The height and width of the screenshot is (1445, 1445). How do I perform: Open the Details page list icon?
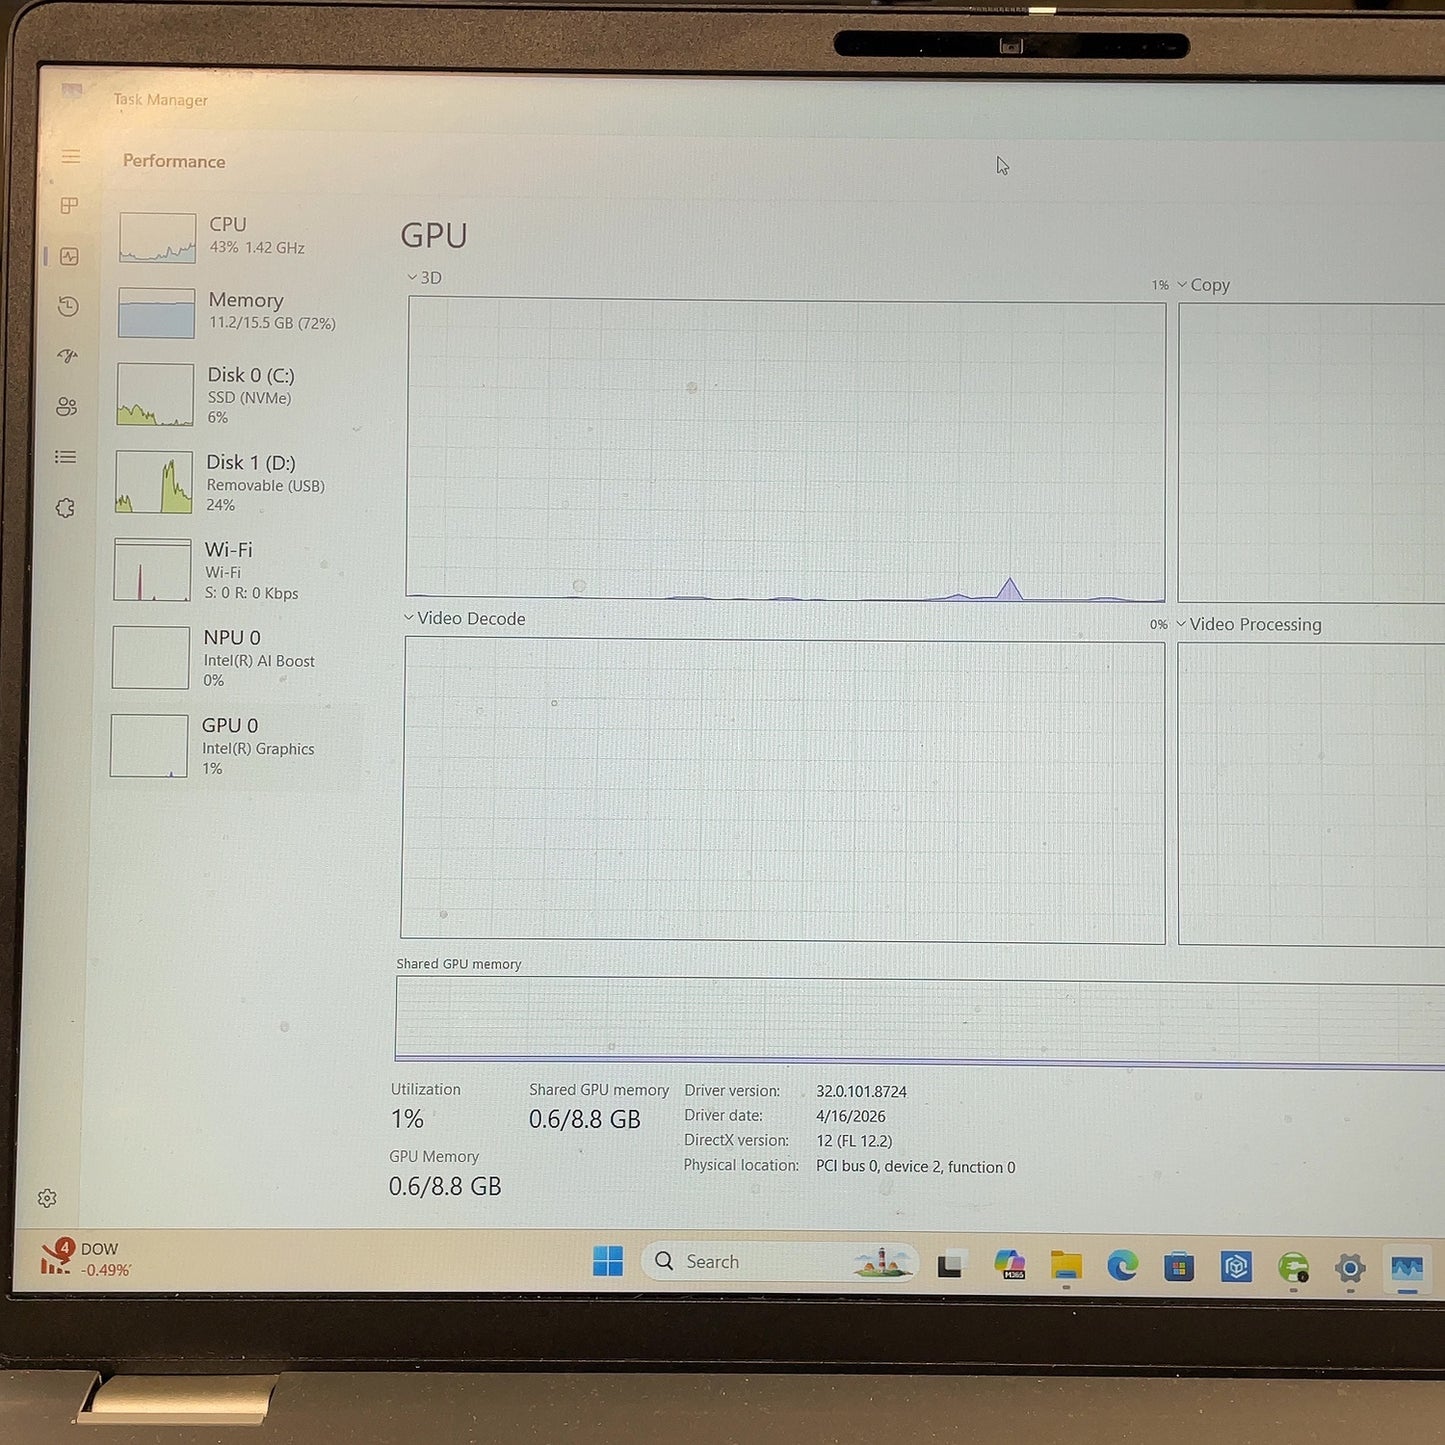click(x=66, y=457)
